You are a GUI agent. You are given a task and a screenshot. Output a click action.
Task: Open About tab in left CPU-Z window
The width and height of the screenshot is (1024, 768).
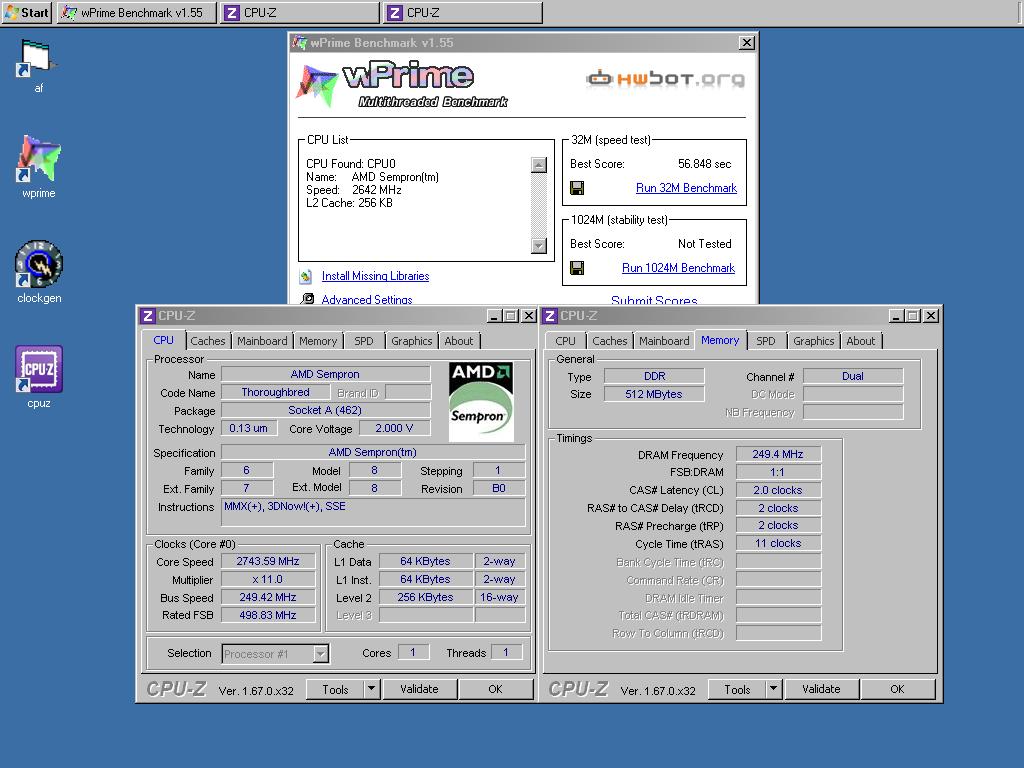point(458,341)
